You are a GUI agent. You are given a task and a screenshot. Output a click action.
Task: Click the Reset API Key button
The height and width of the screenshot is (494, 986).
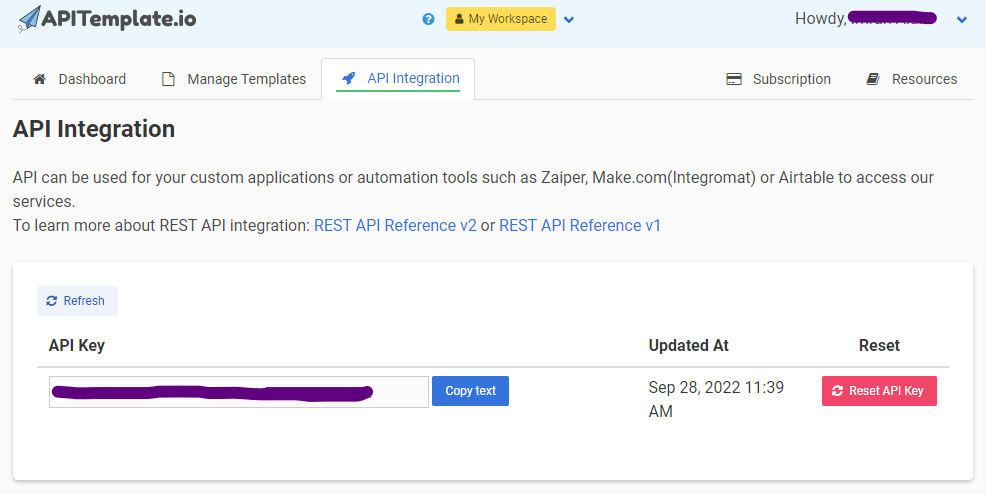click(879, 391)
